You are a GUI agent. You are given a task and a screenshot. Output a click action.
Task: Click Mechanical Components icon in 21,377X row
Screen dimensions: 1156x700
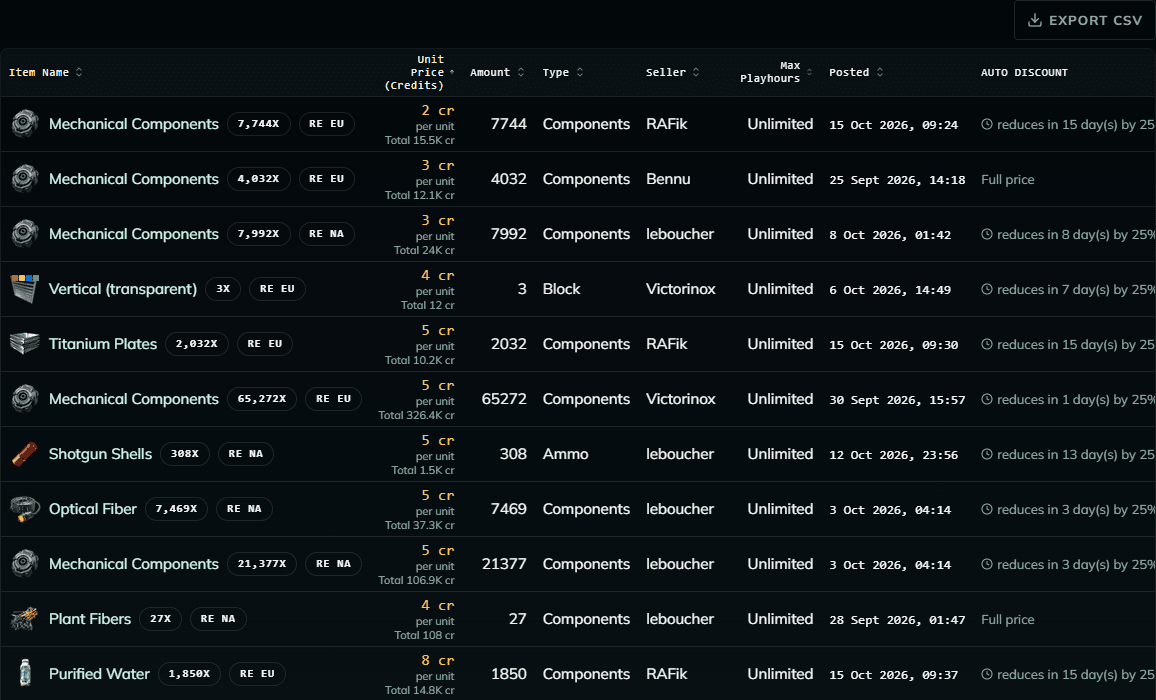(x=24, y=564)
